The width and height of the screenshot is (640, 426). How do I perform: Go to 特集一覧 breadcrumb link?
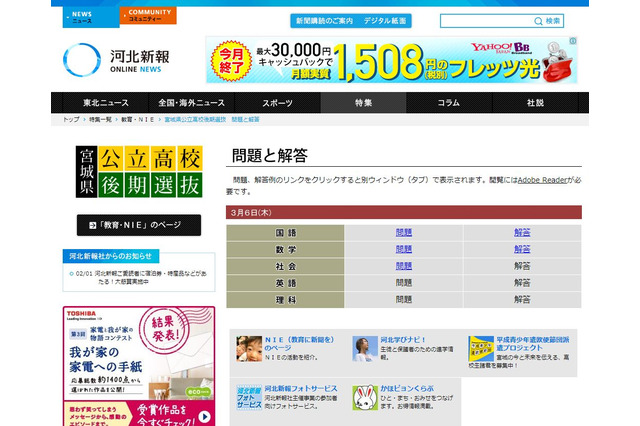point(100,120)
